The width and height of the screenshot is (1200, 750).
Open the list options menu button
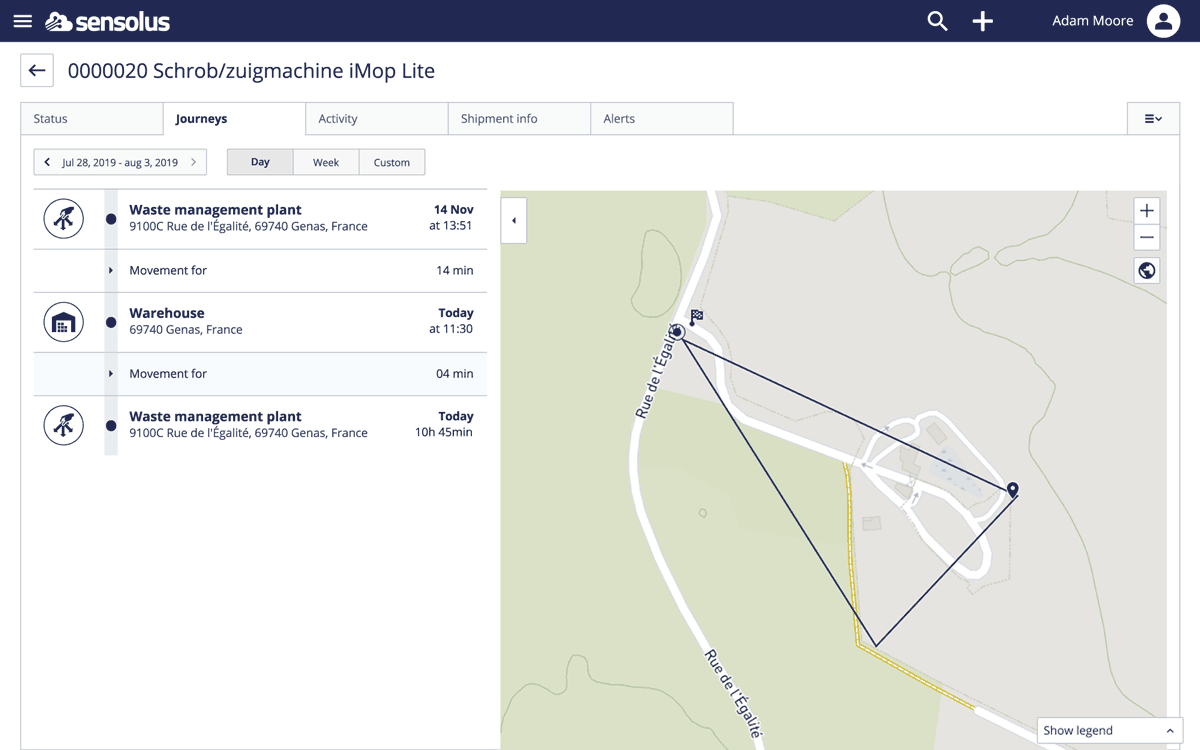[1153, 119]
